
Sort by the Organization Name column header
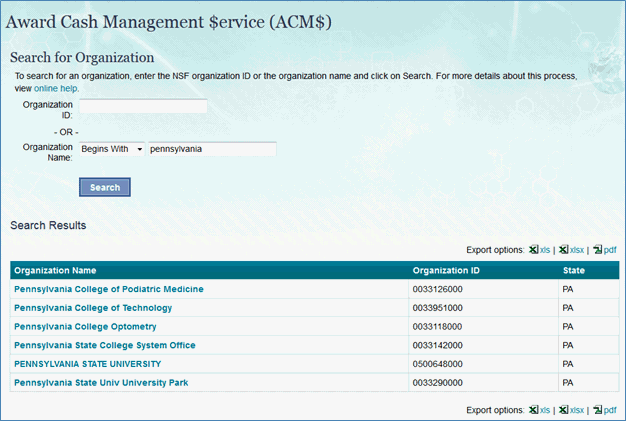tap(55, 270)
